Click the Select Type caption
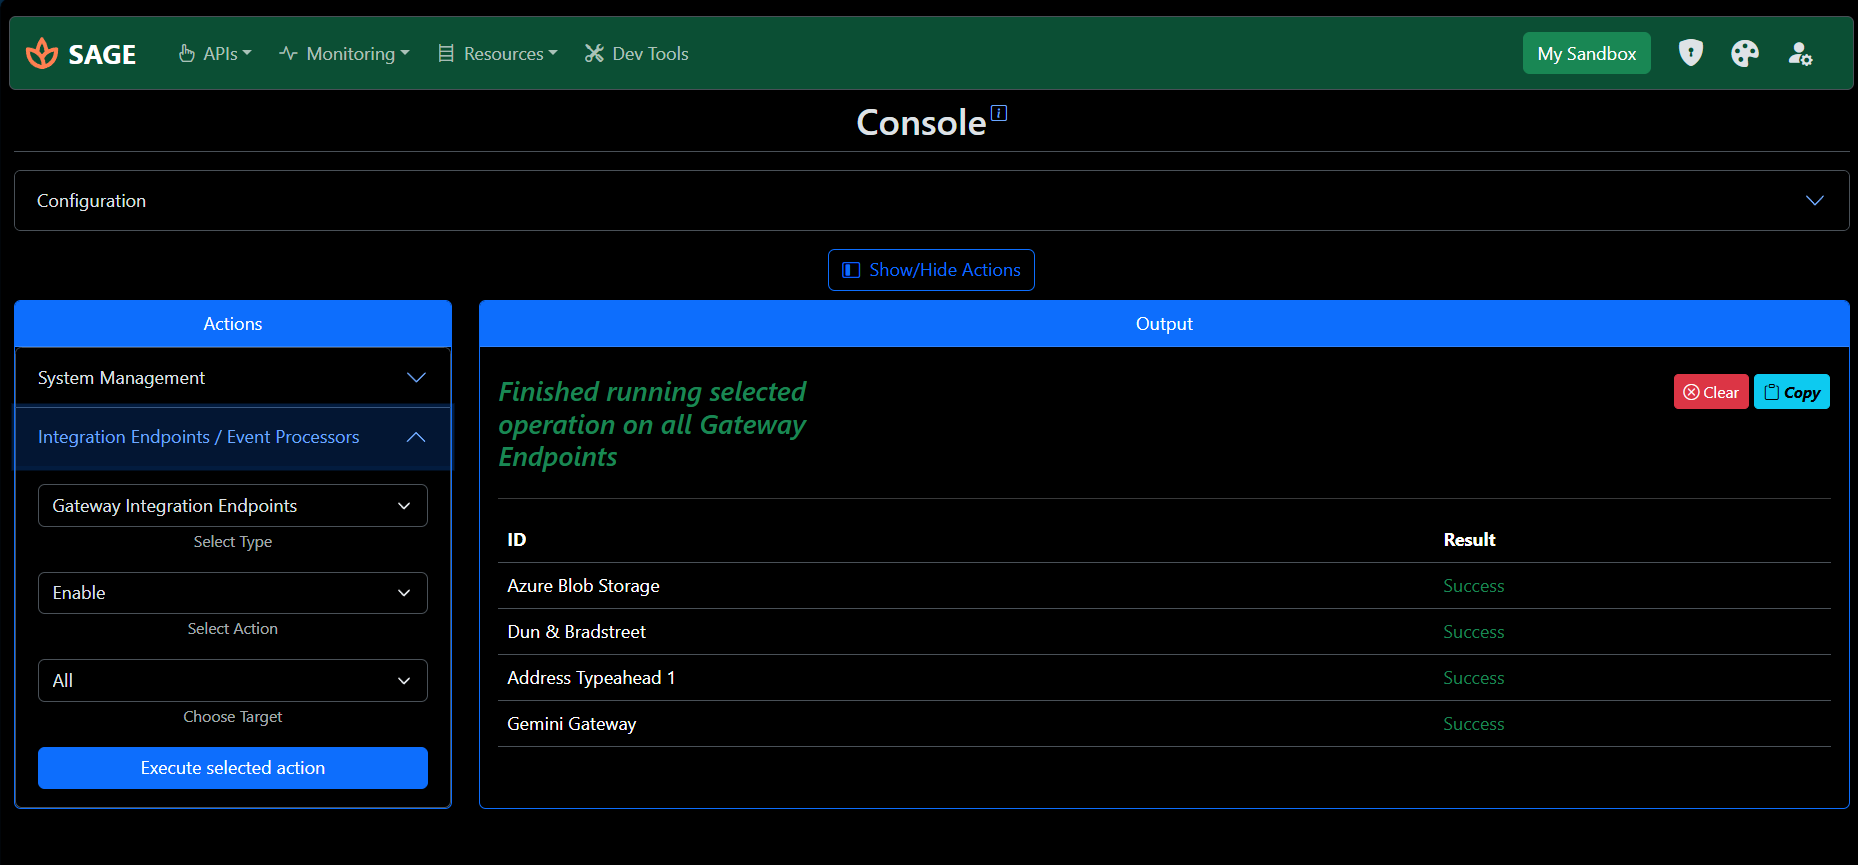Image resolution: width=1858 pixels, height=865 pixels. [233, 542]
